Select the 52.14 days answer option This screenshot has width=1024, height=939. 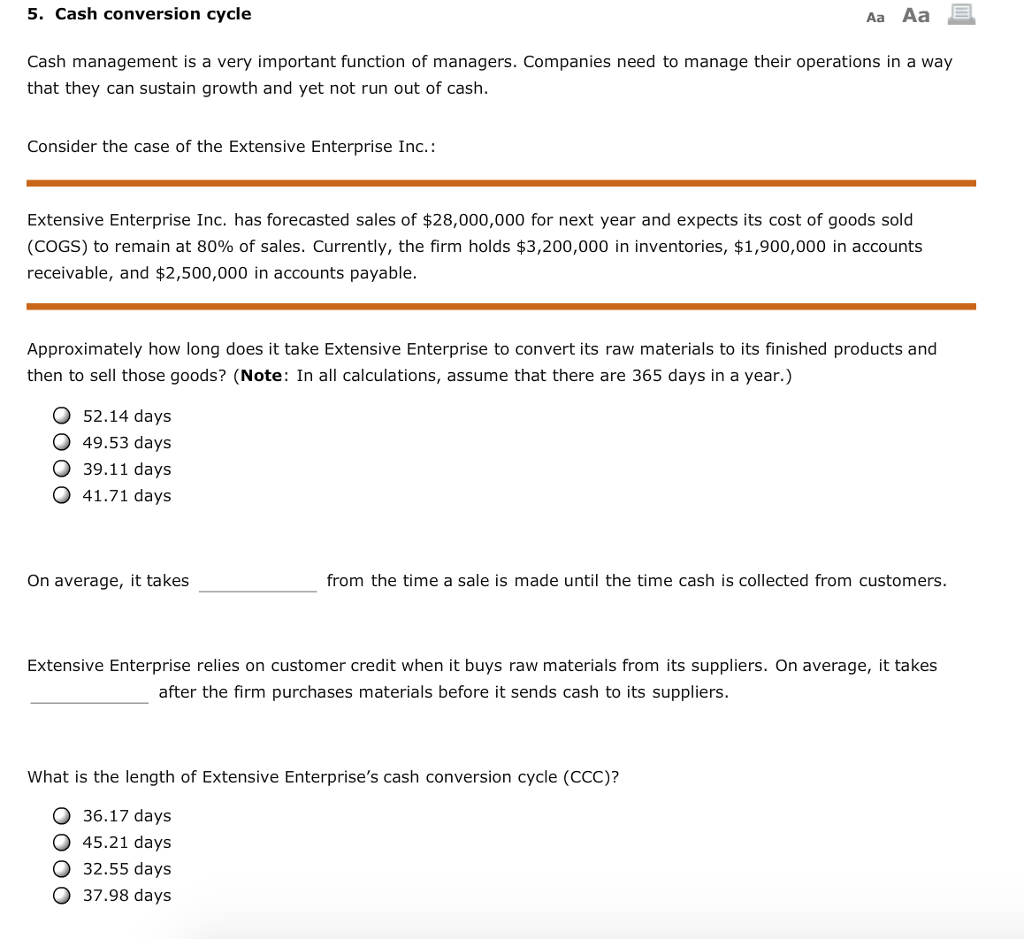[x=61, y=415]
